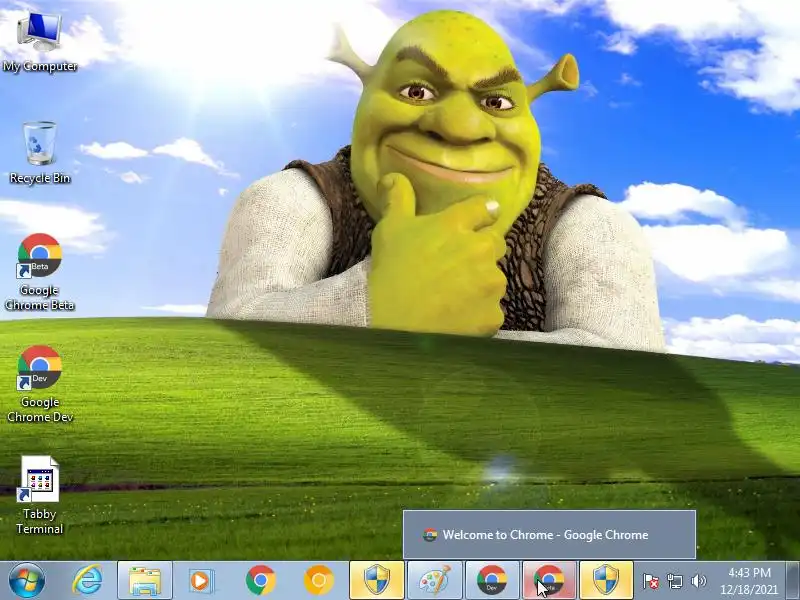Click the first security shield taskbar button

coord(377,581)
